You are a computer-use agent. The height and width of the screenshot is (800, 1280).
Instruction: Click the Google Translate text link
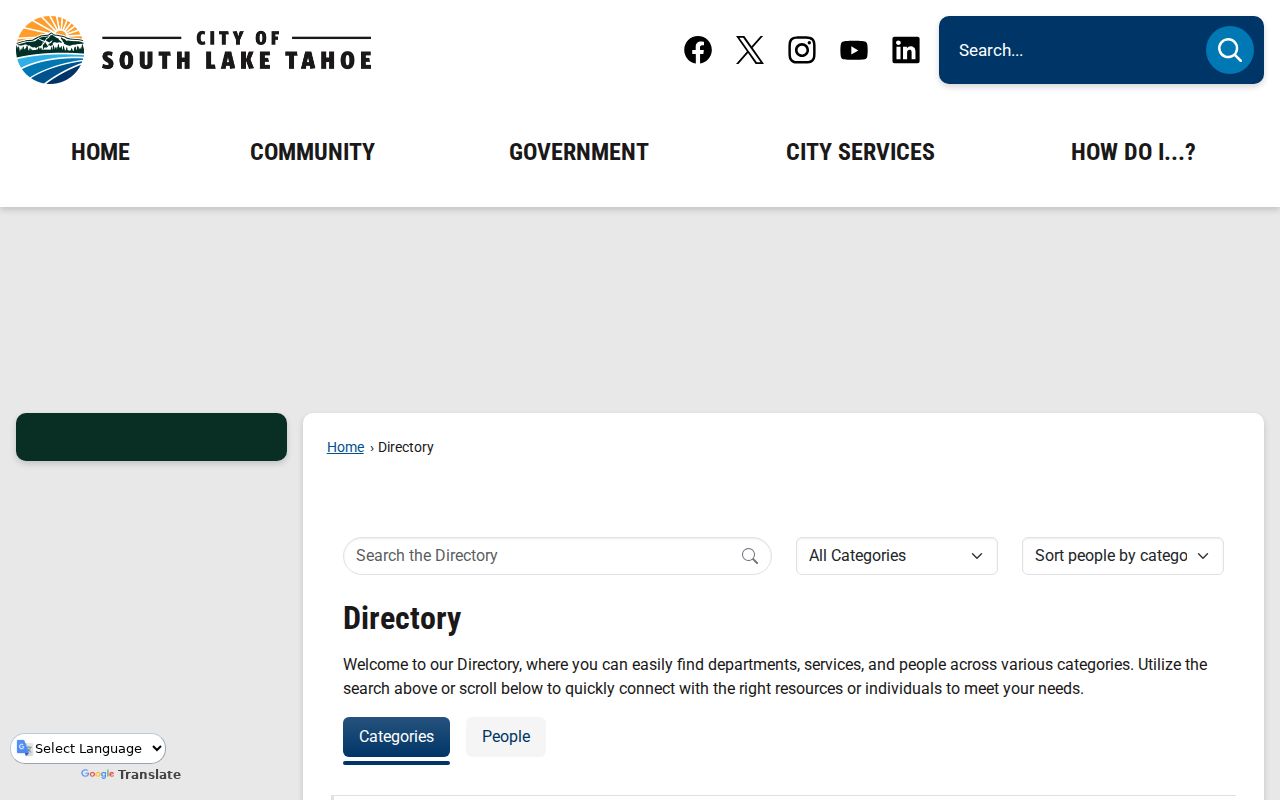pos(131,775)
